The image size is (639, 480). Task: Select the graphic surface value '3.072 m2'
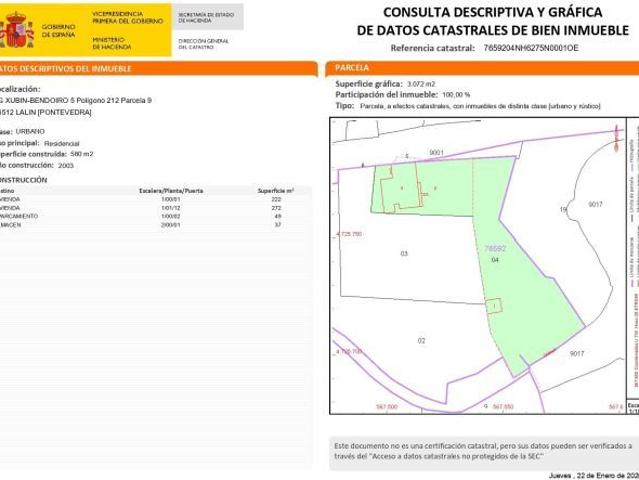421,84
